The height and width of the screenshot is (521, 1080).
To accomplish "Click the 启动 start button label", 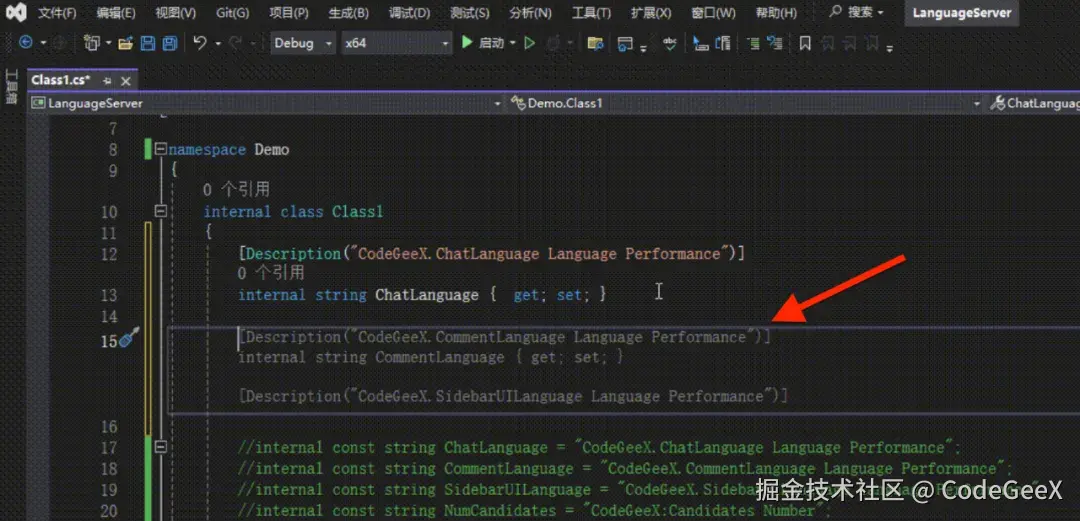I will pos(491,43).
